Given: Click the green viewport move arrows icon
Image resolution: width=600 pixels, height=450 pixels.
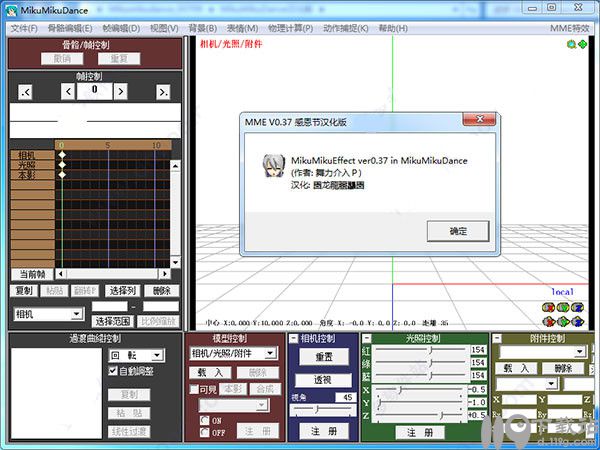Looking at the screenshot, I should [582, 44].
